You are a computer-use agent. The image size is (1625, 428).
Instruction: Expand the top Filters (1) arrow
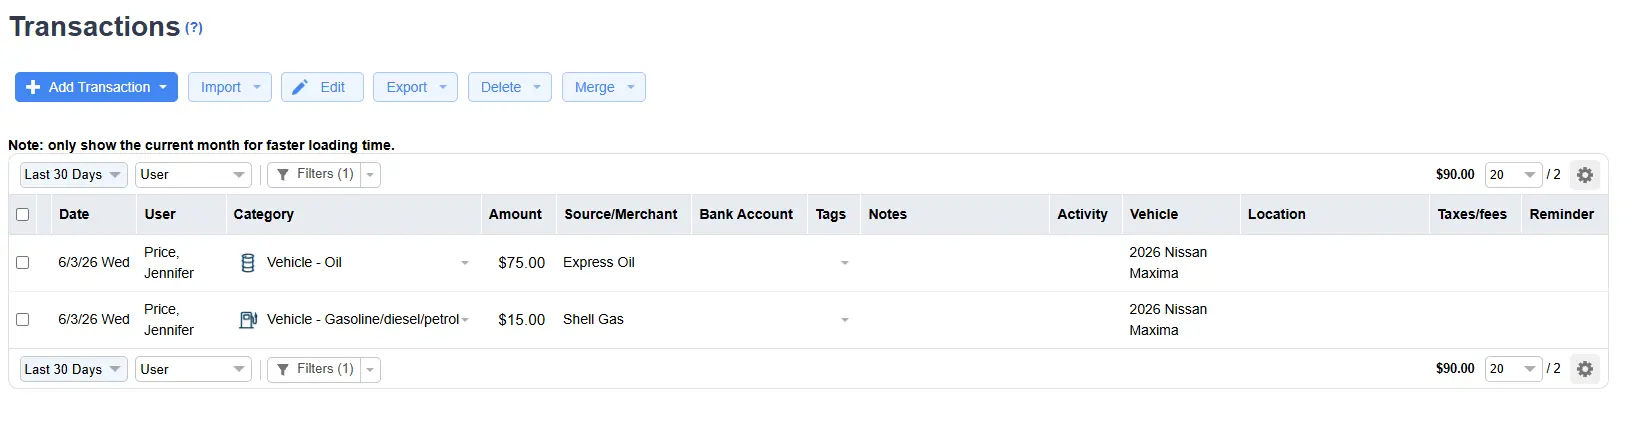[x=370, y=174]
